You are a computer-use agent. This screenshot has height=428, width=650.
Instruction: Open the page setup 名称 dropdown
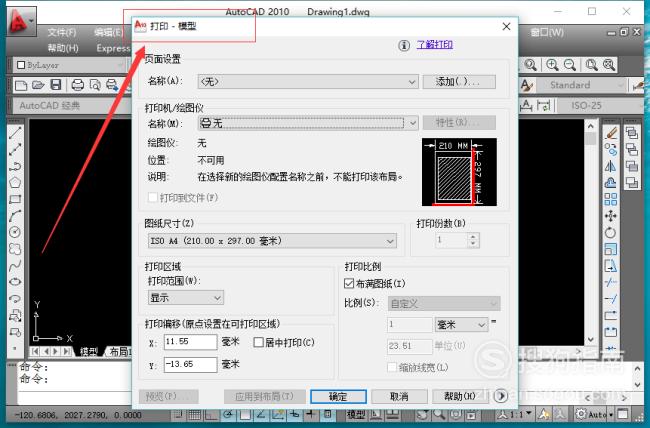(308, 82)
